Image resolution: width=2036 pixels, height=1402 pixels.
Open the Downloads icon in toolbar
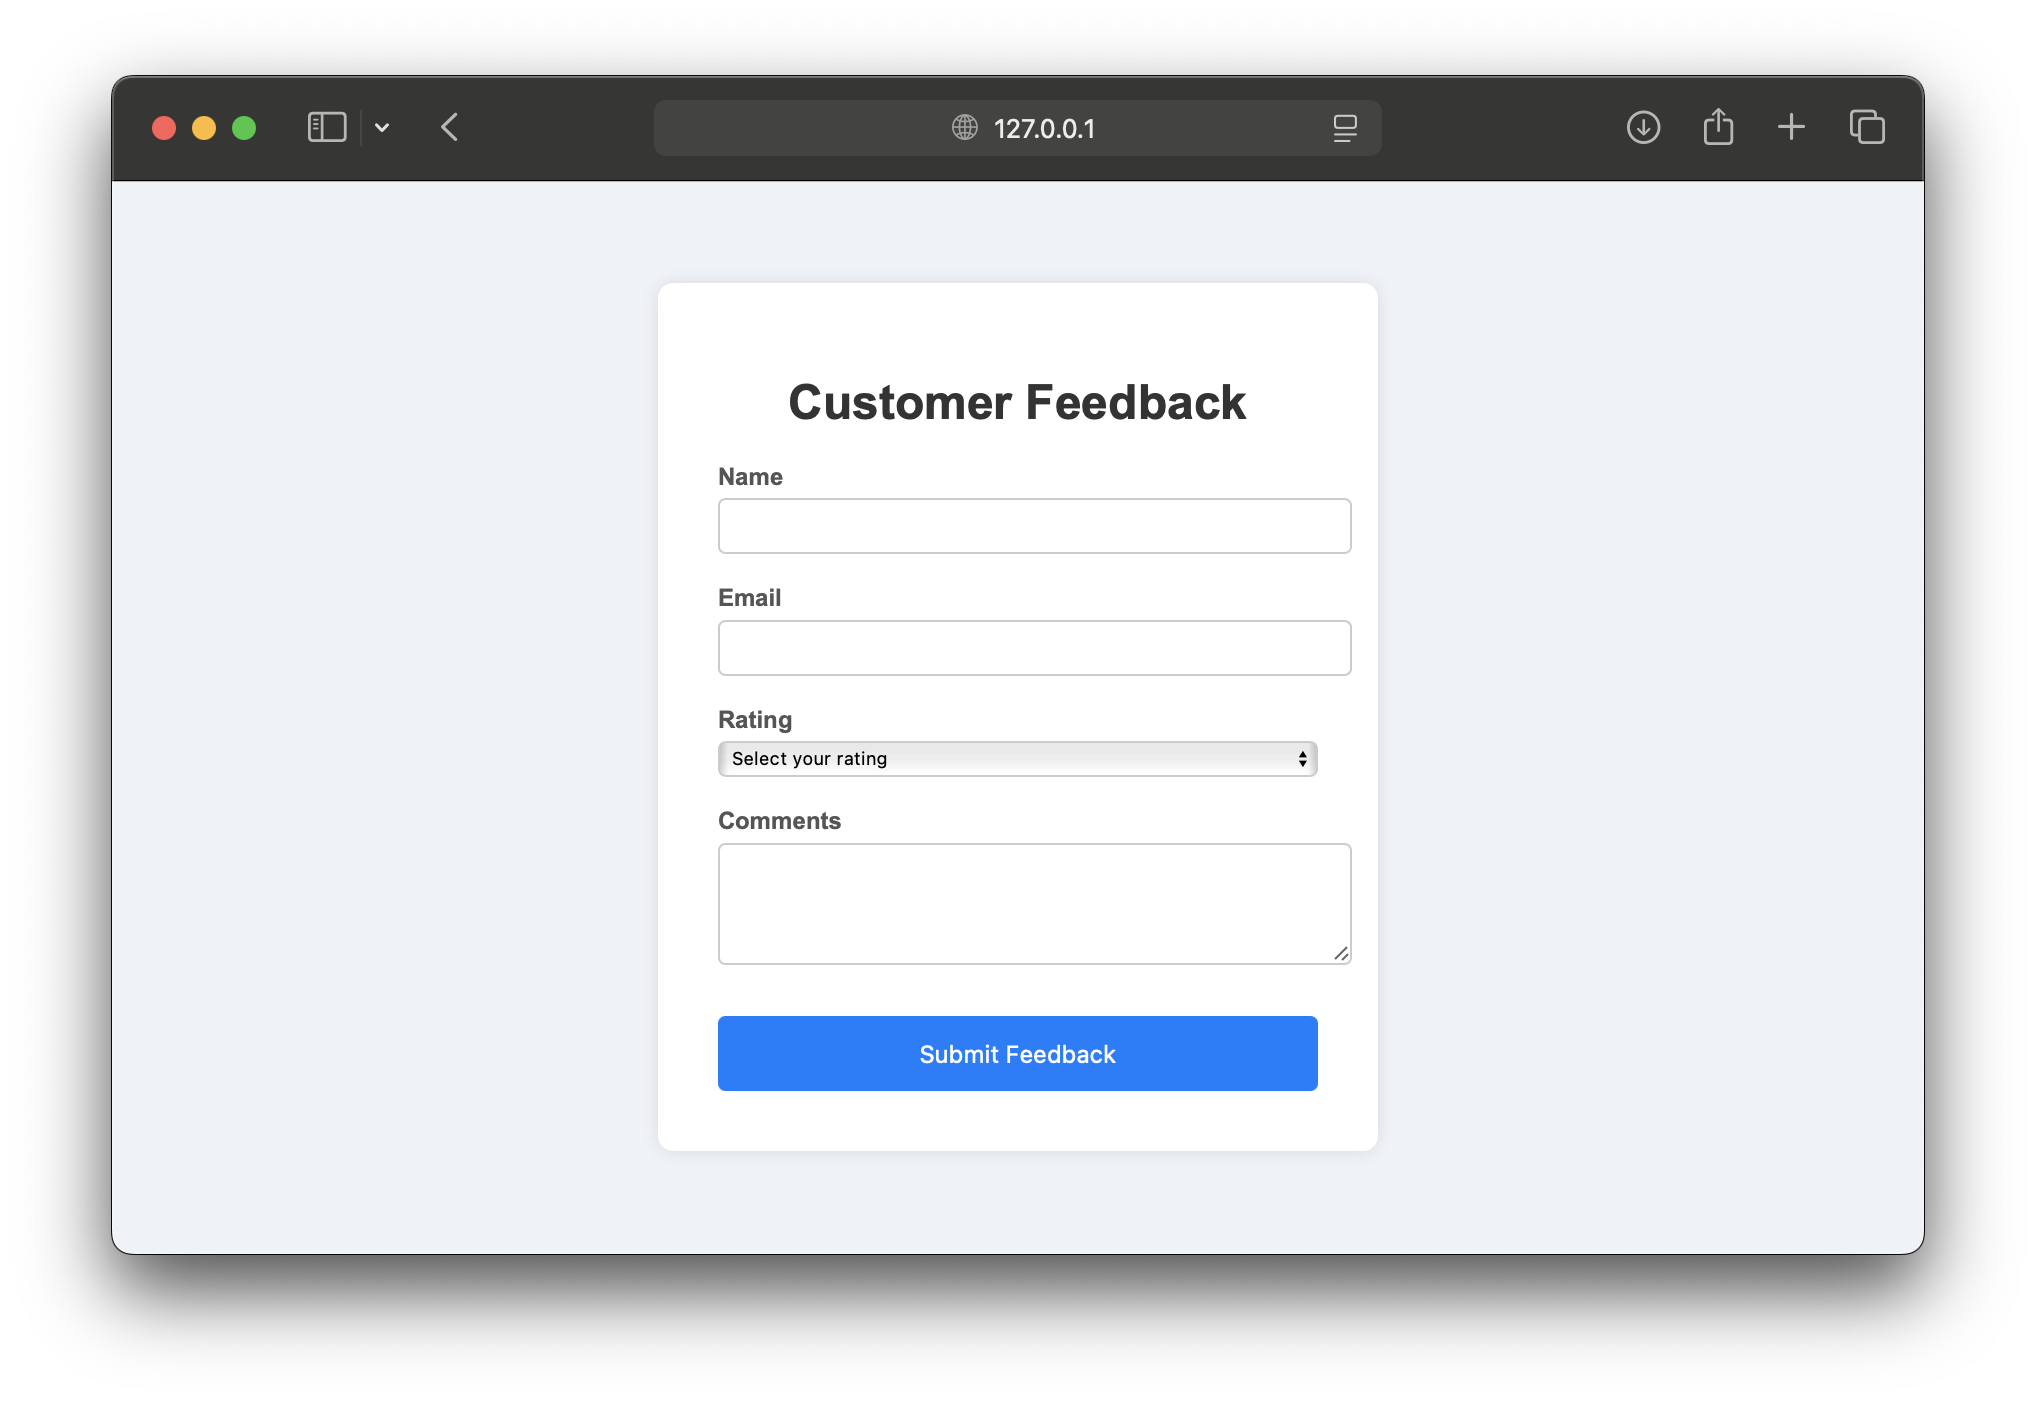point(1643,127)
